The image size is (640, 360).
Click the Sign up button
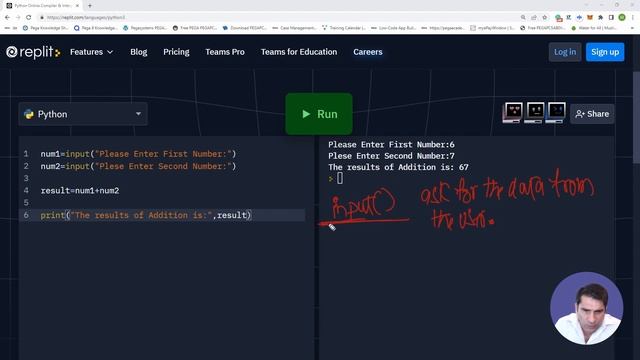click(605, 52)
